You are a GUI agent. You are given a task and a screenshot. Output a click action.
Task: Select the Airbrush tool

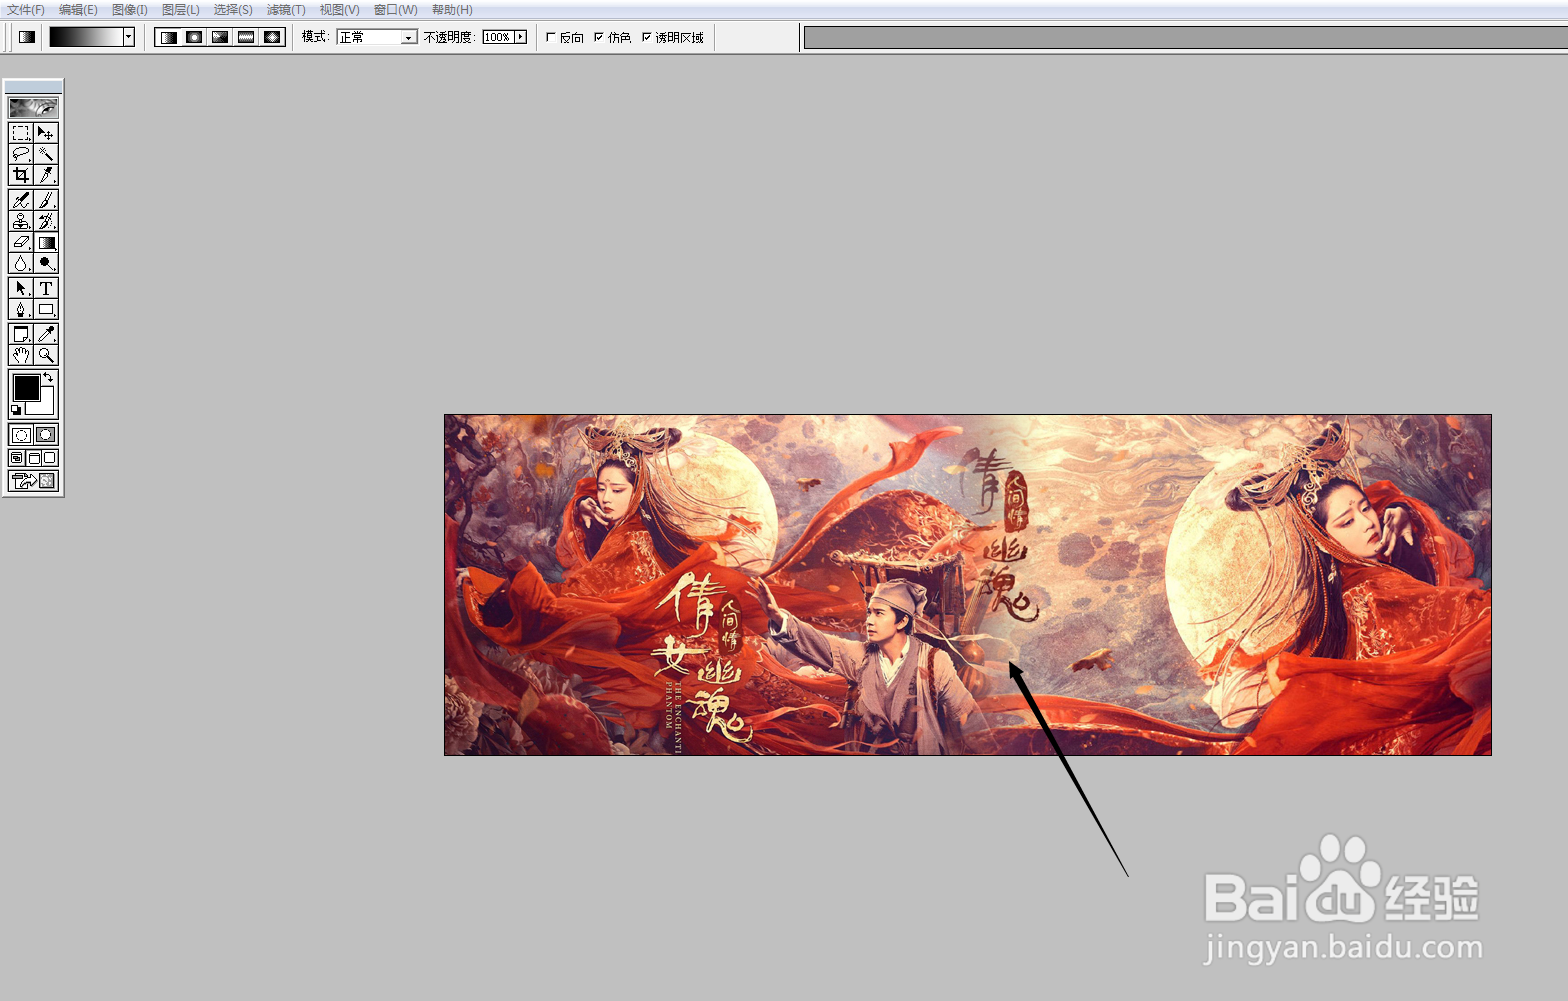(21, 200)
